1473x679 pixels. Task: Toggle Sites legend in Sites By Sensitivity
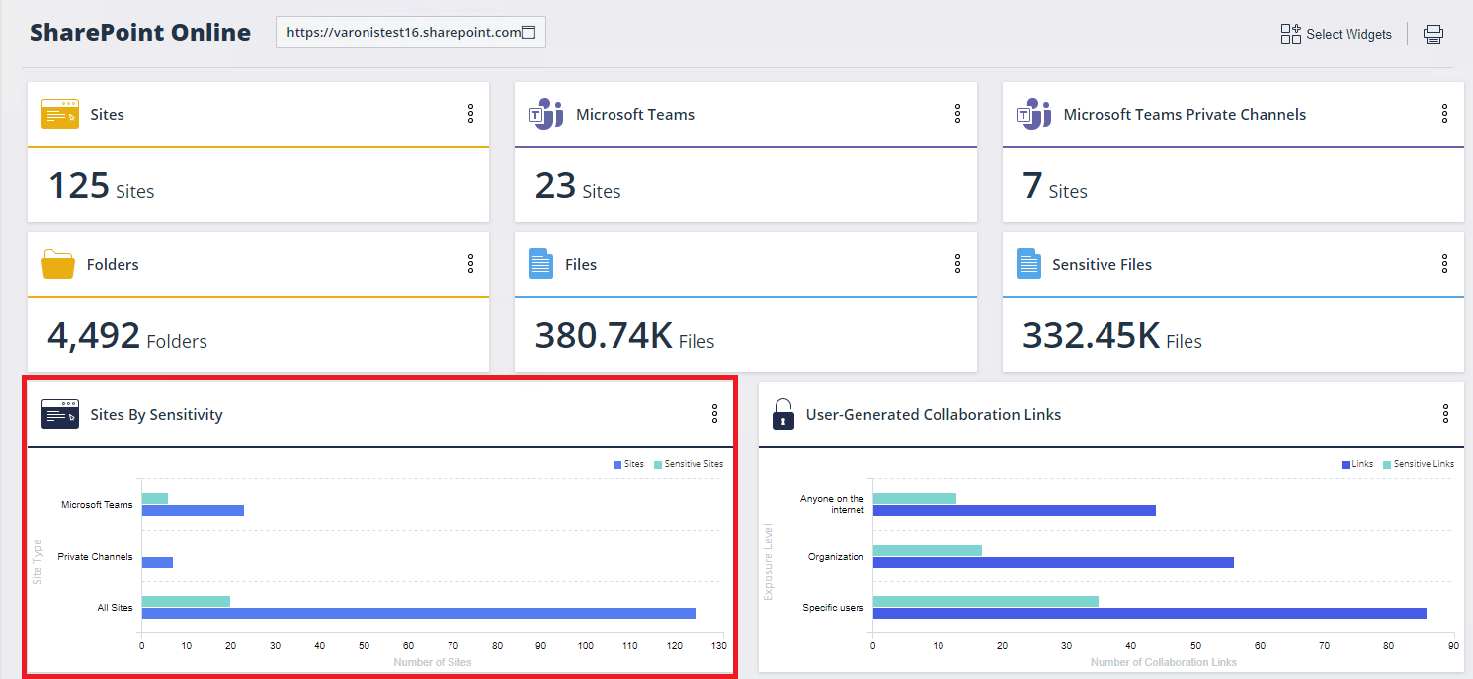point(629,464)
